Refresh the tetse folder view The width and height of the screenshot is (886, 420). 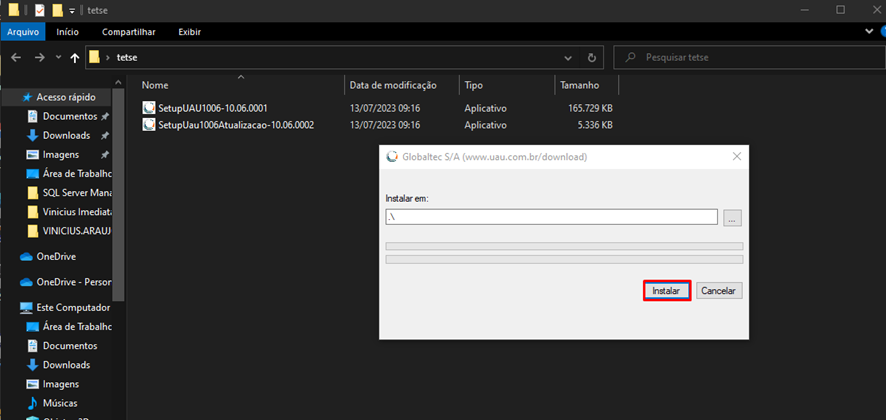pyautogui.click(x=592, y=58)
